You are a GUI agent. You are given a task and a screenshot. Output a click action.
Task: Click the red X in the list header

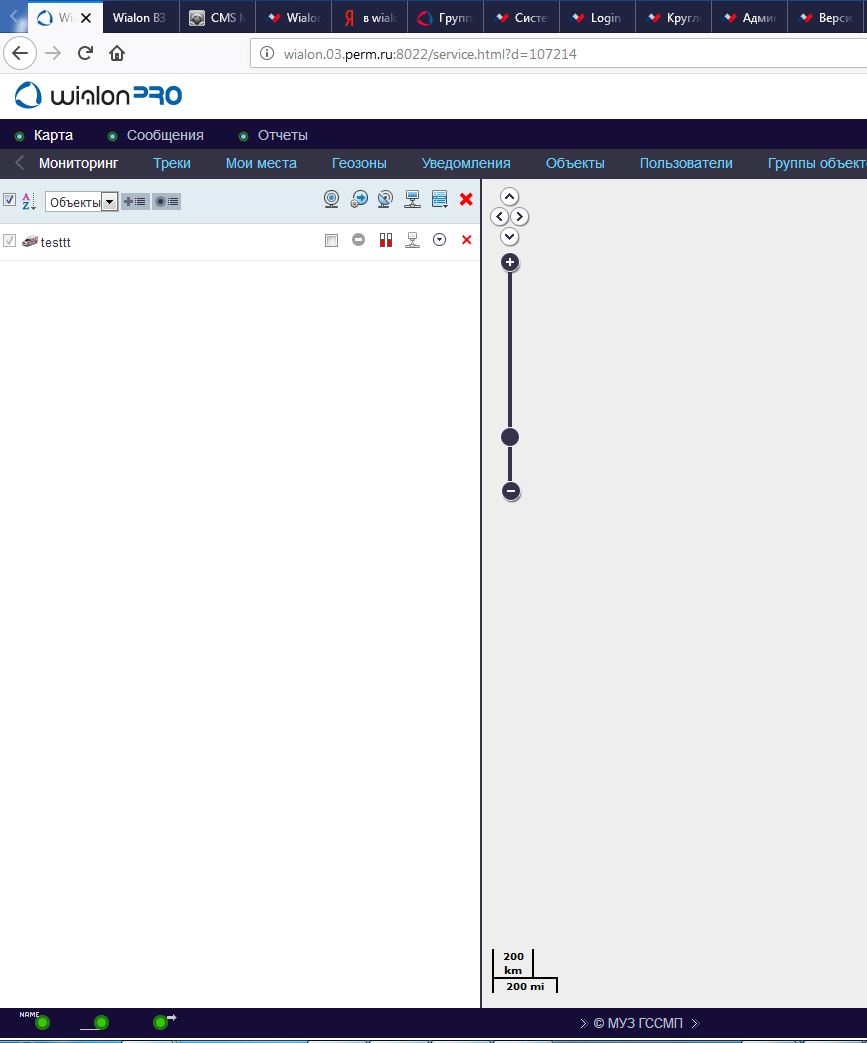coord(466,200)
